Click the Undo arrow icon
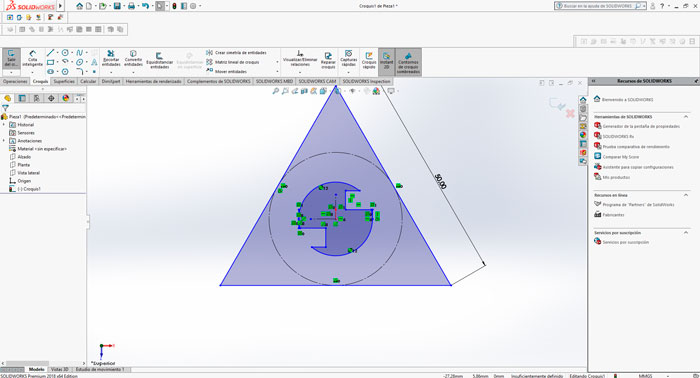Image resolution: width=700 pixels, height=378 pixels. coord(145,6)
